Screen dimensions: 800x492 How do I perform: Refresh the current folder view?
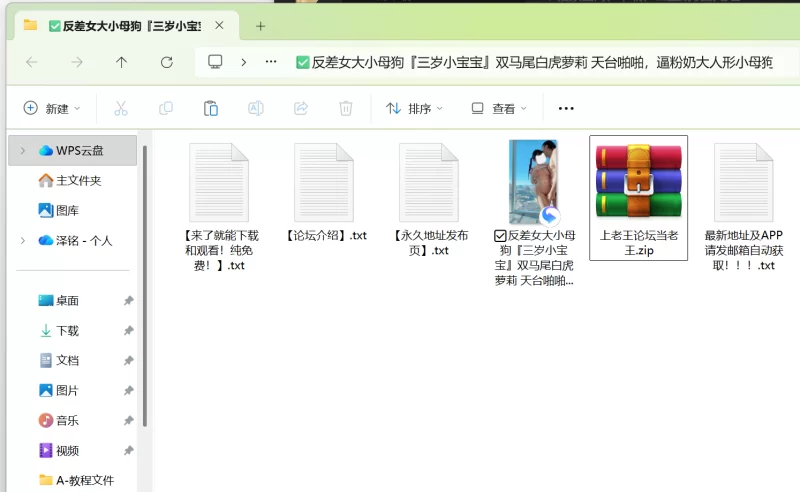(x=167, y=62)
